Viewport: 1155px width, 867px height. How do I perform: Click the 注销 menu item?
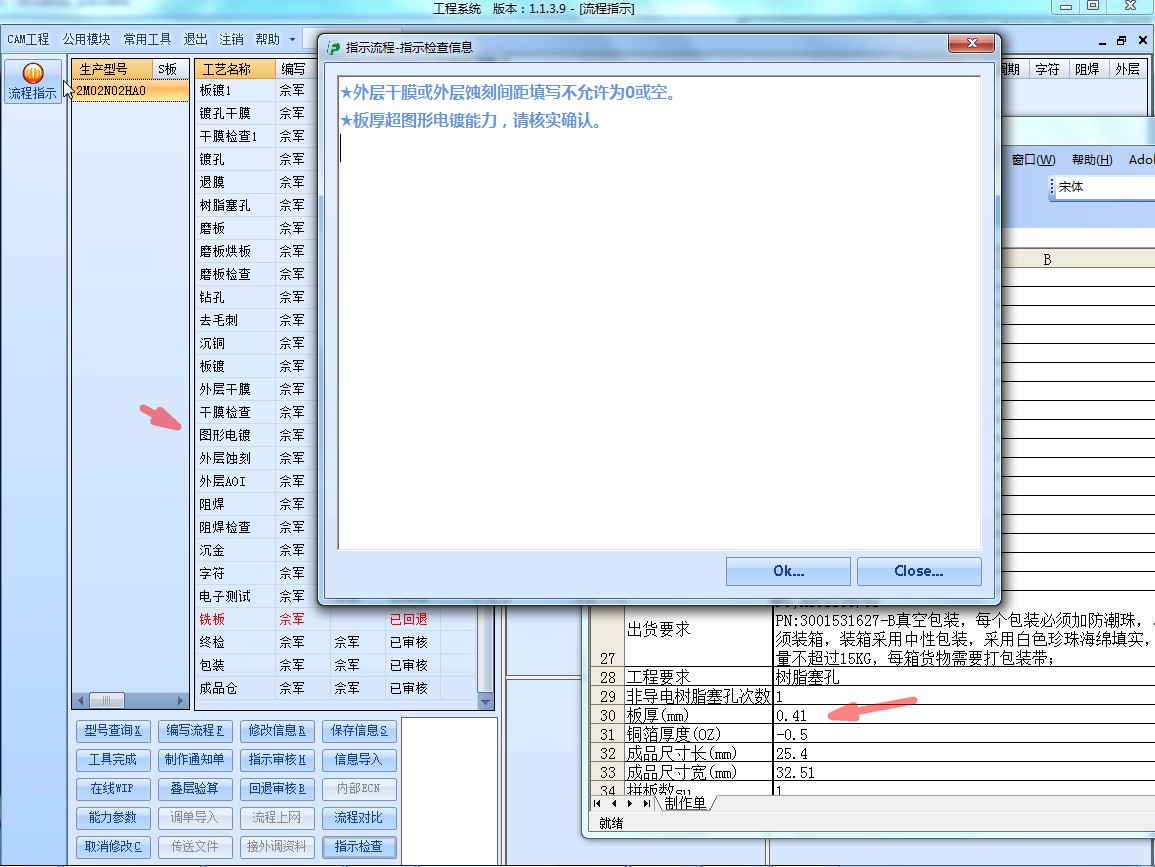point(231,39)
